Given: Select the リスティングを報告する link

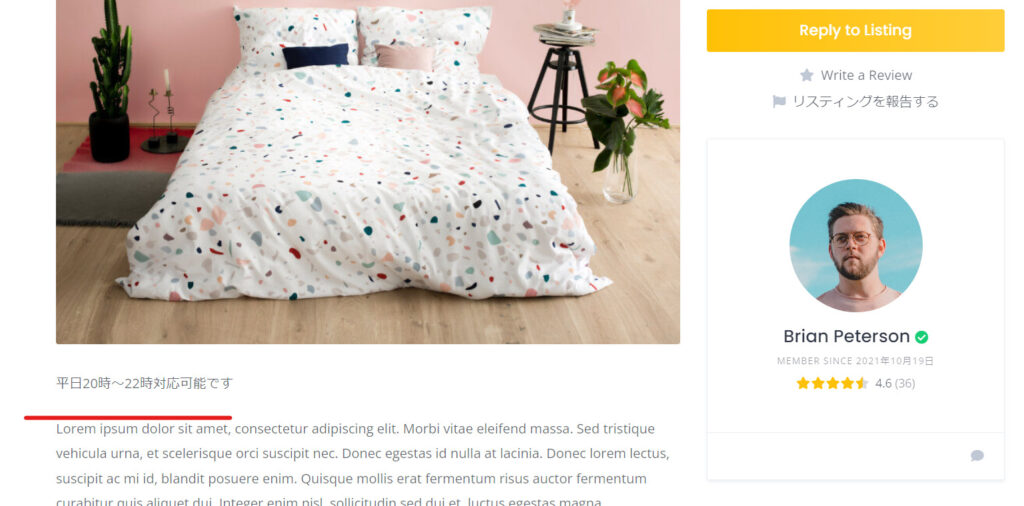Looking at the screenshot, I should 865,101.
